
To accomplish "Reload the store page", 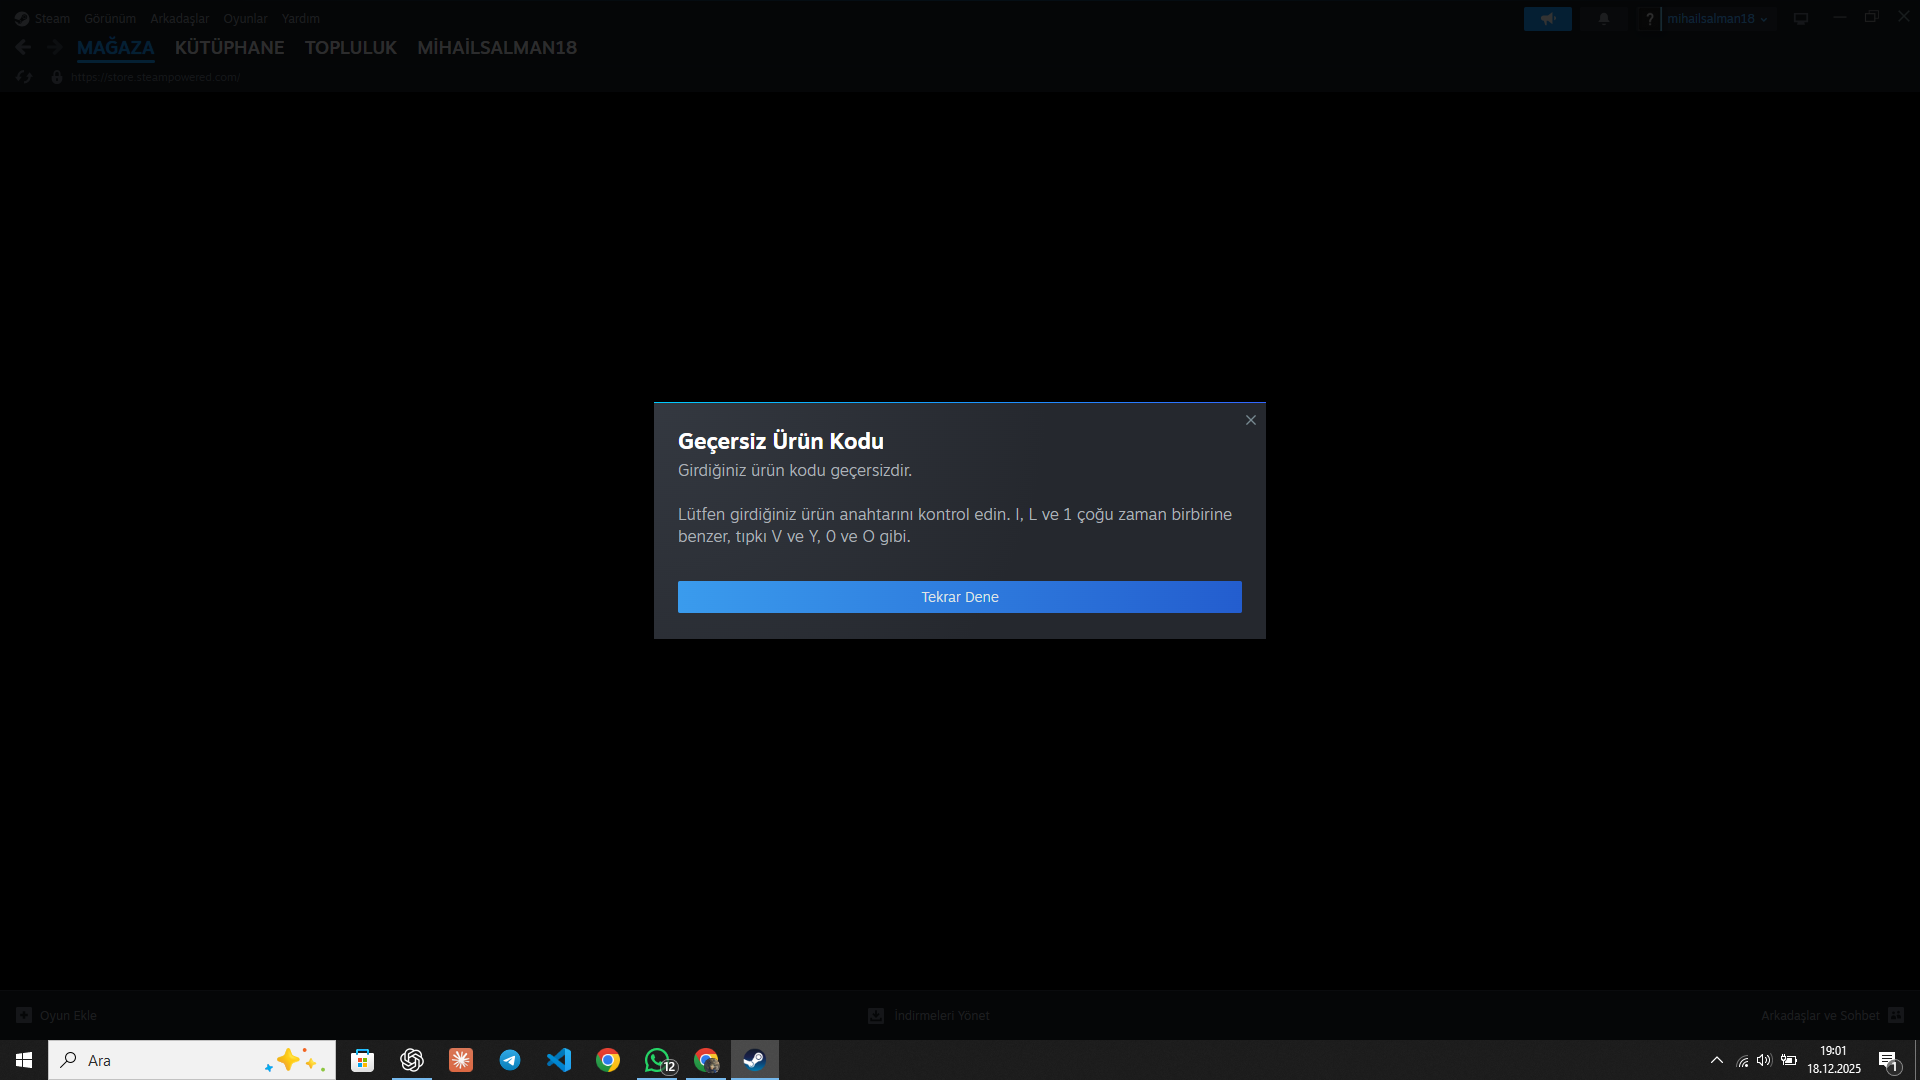I will pos(24,77).
